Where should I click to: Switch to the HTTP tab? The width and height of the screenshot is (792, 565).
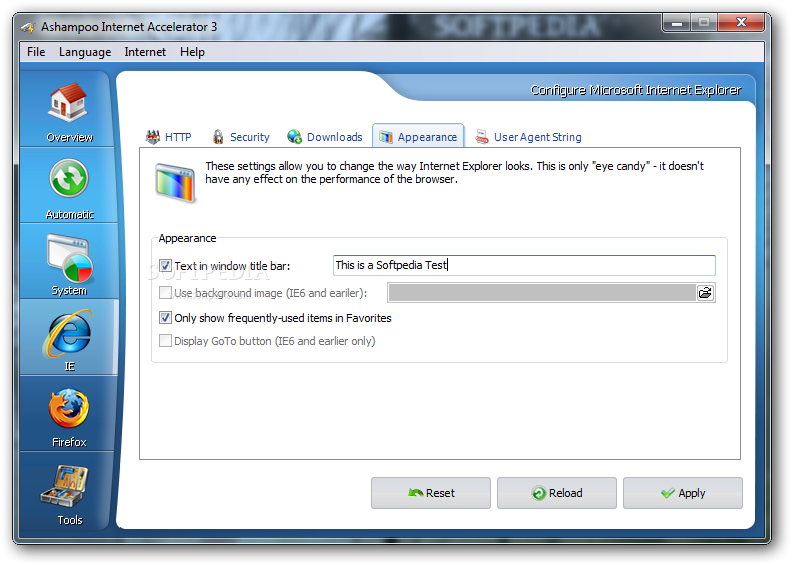(x=169, y=137)
